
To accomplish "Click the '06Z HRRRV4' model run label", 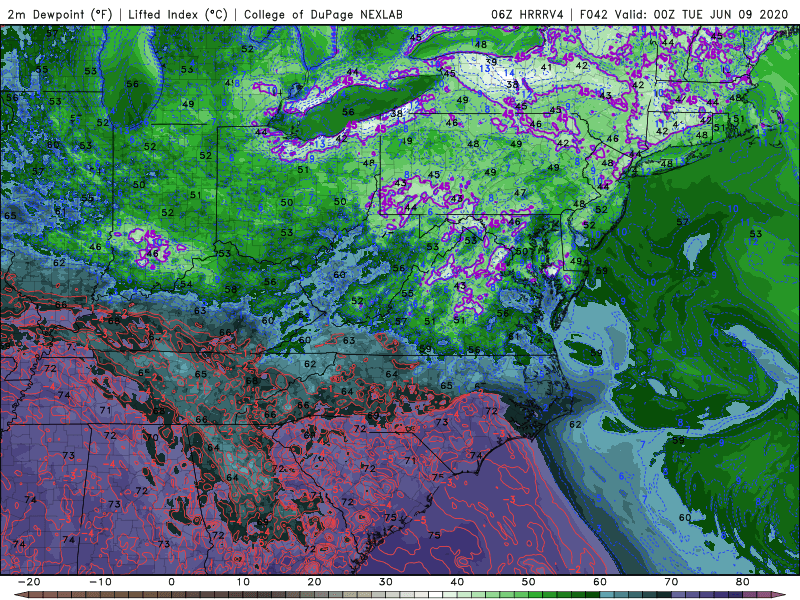I will [527, 14].
